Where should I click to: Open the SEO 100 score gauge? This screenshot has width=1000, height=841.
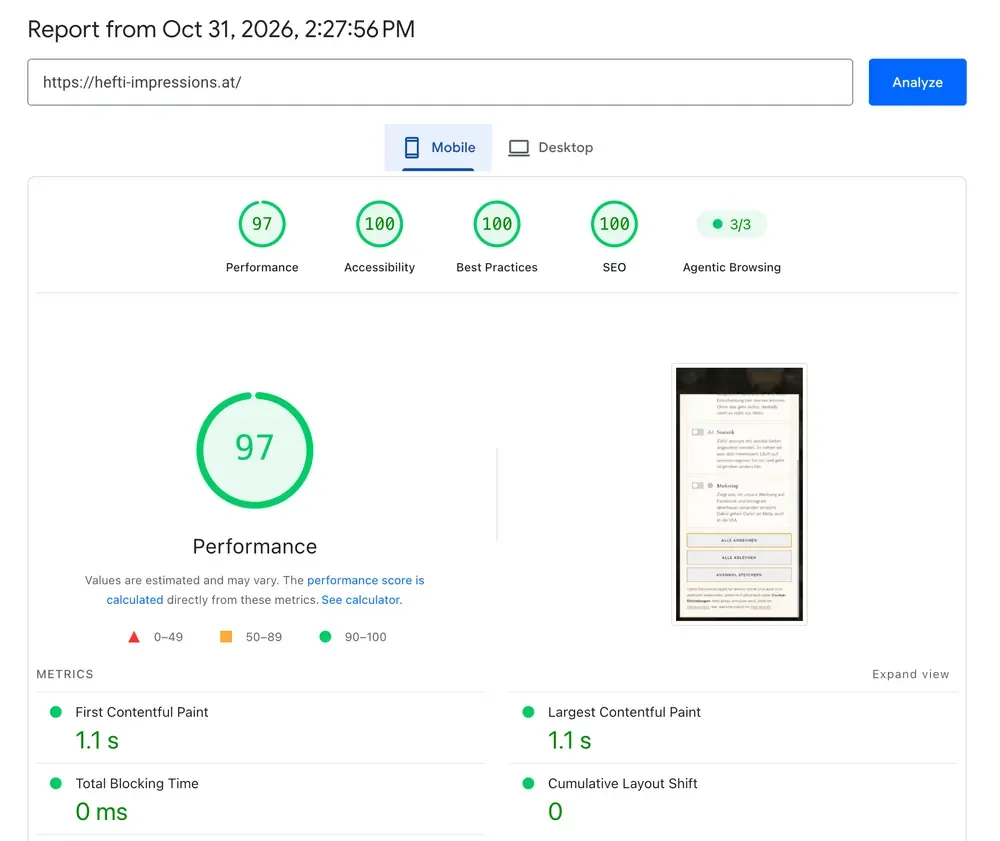click(x=614, y=224)
